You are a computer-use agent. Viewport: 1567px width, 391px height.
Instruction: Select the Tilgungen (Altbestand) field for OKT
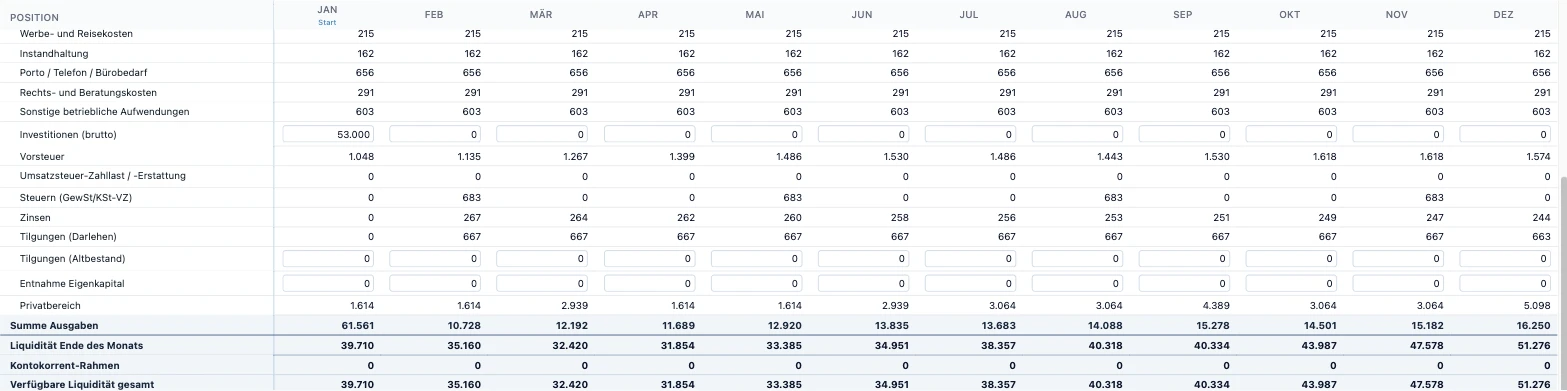[x=1291, y=259]
